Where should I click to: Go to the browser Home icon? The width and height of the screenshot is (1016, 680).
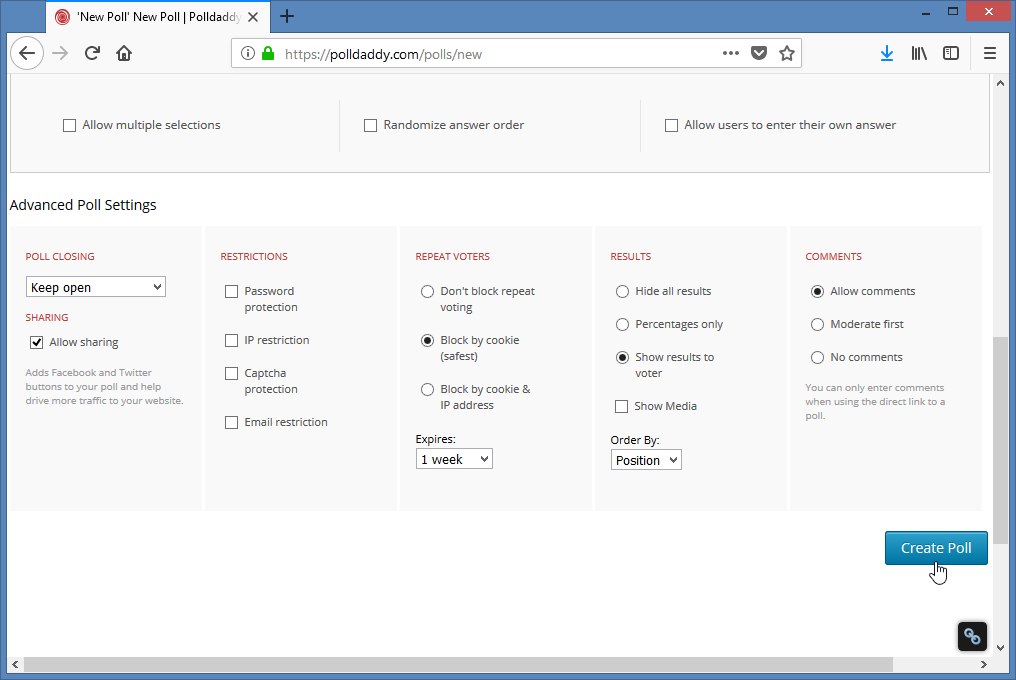pyautogui.click(x=124, y=54)
